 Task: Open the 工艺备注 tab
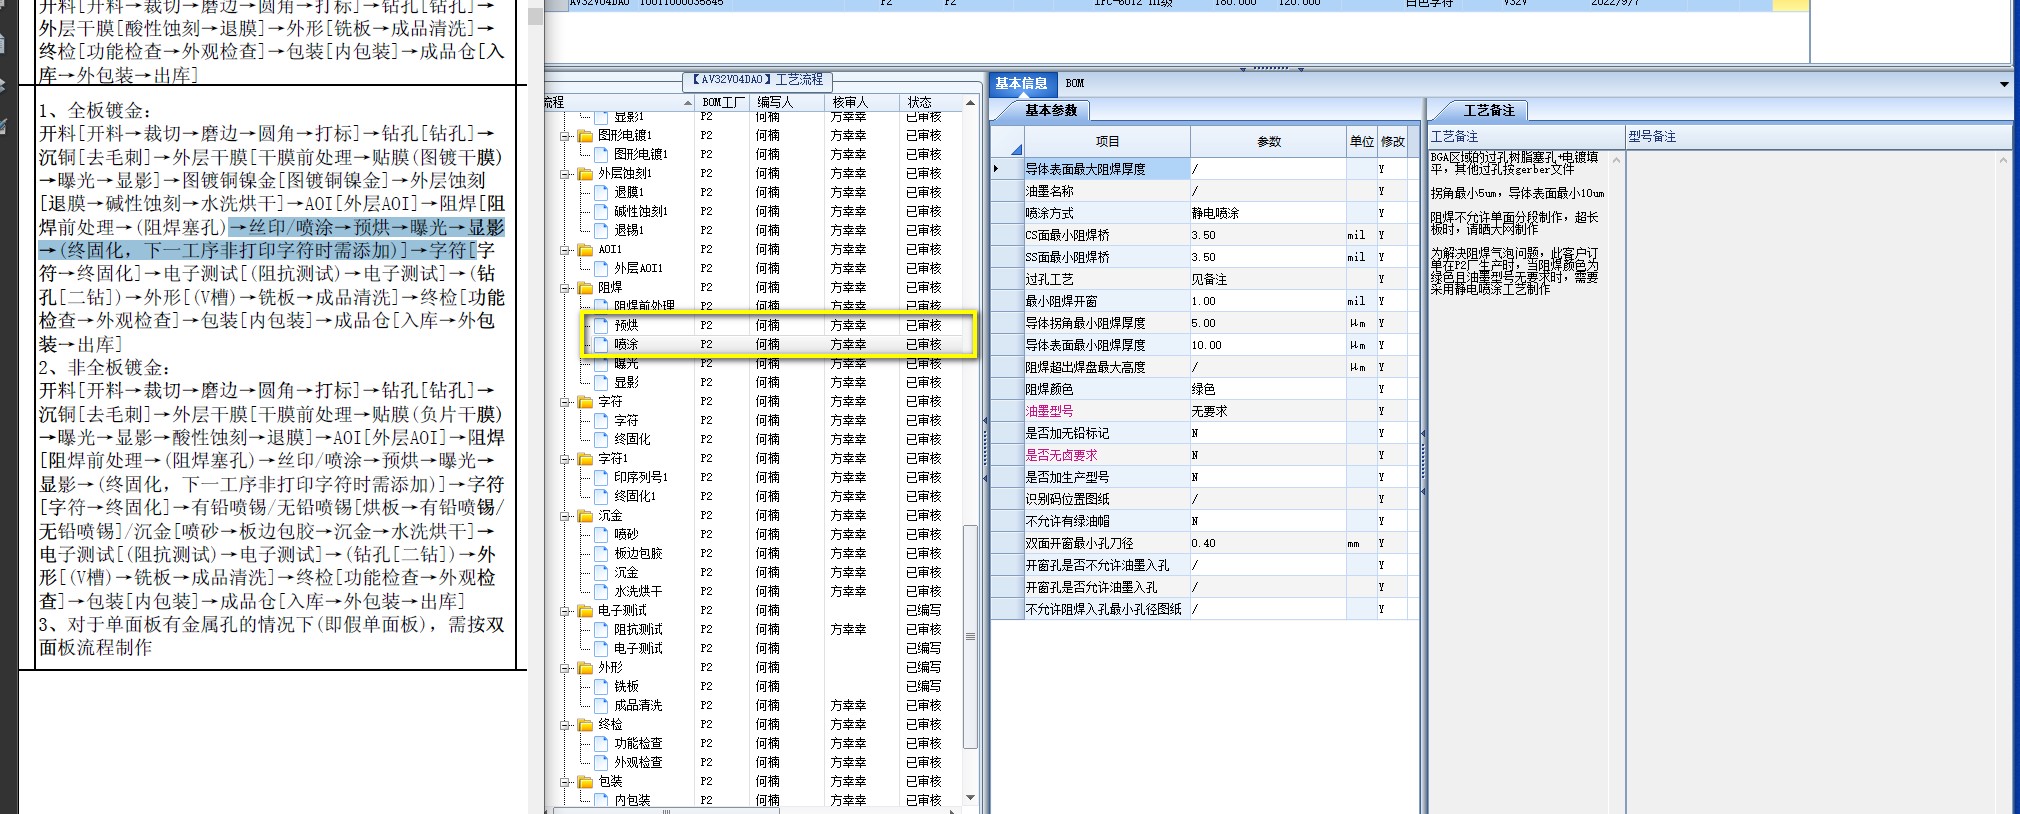[x=1489, y=111]
